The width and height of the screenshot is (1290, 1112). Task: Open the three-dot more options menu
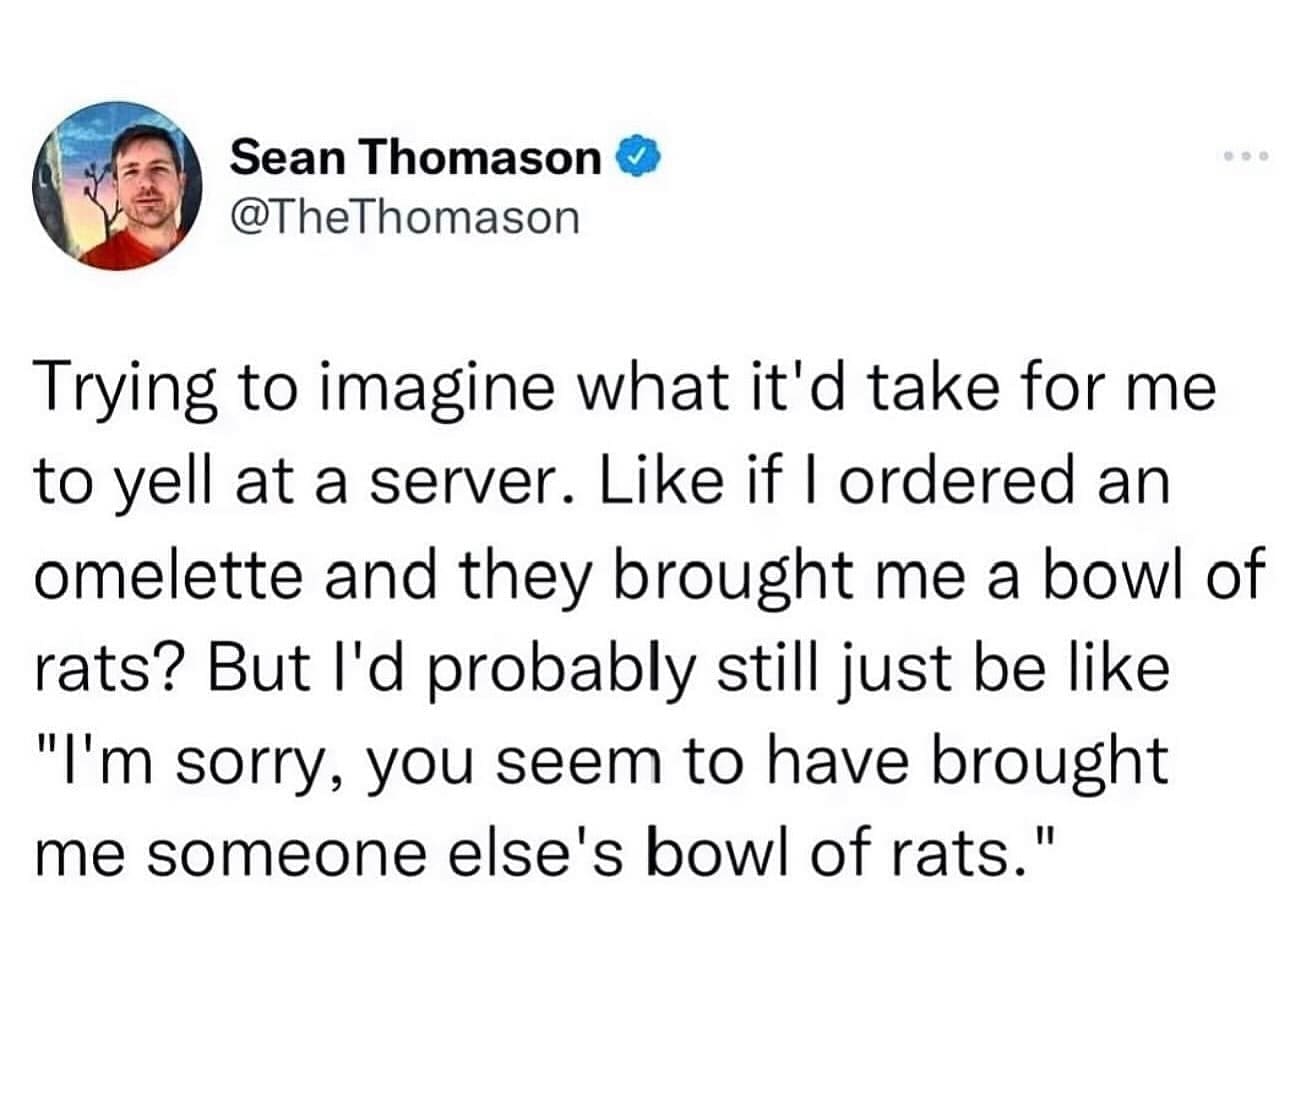(x=1245, y=157)
